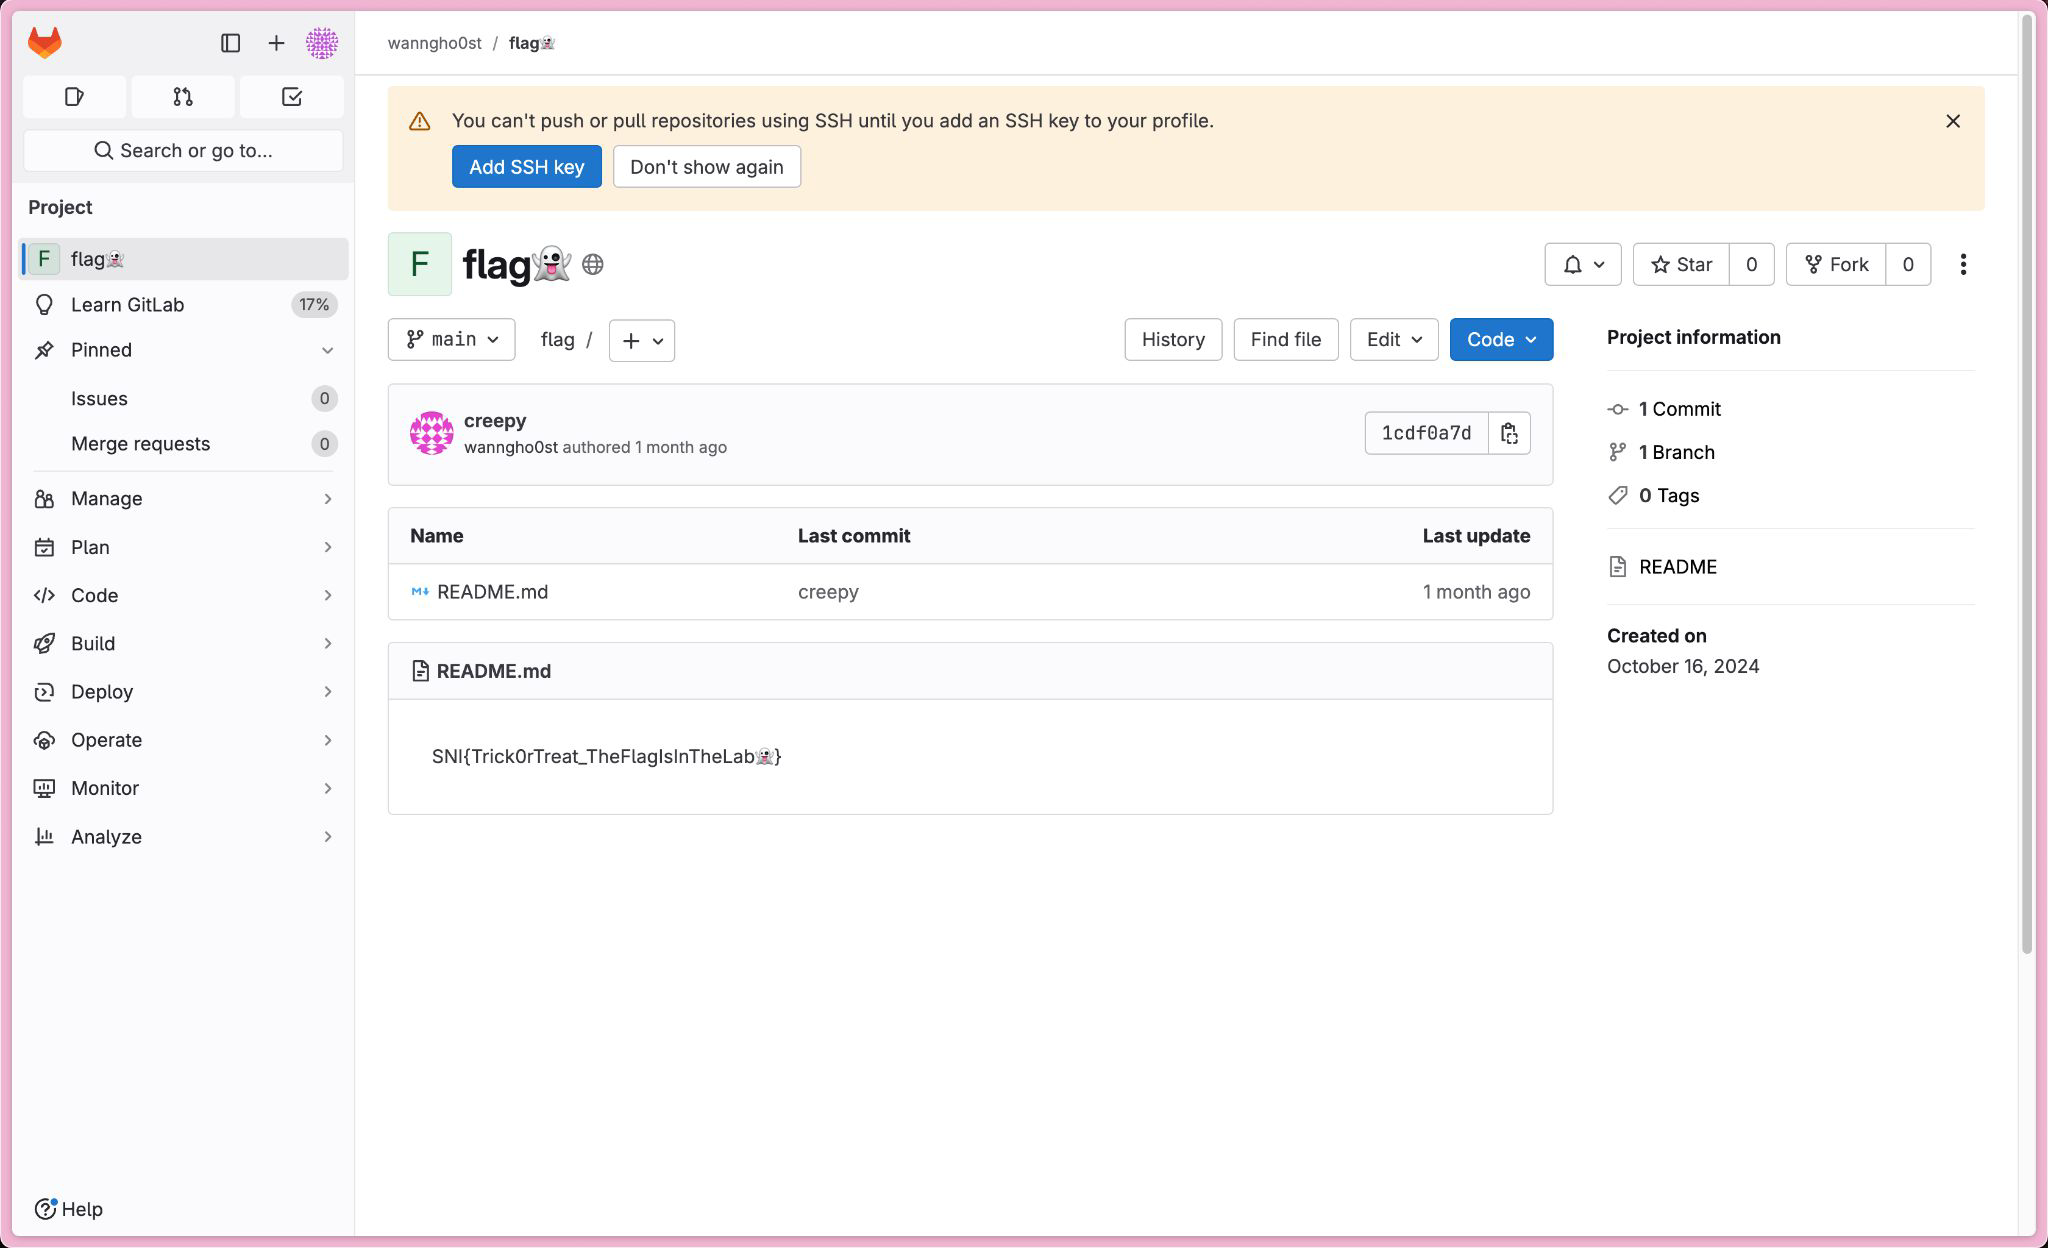Copy the commit SHA to clipboard

(1509, 433)
